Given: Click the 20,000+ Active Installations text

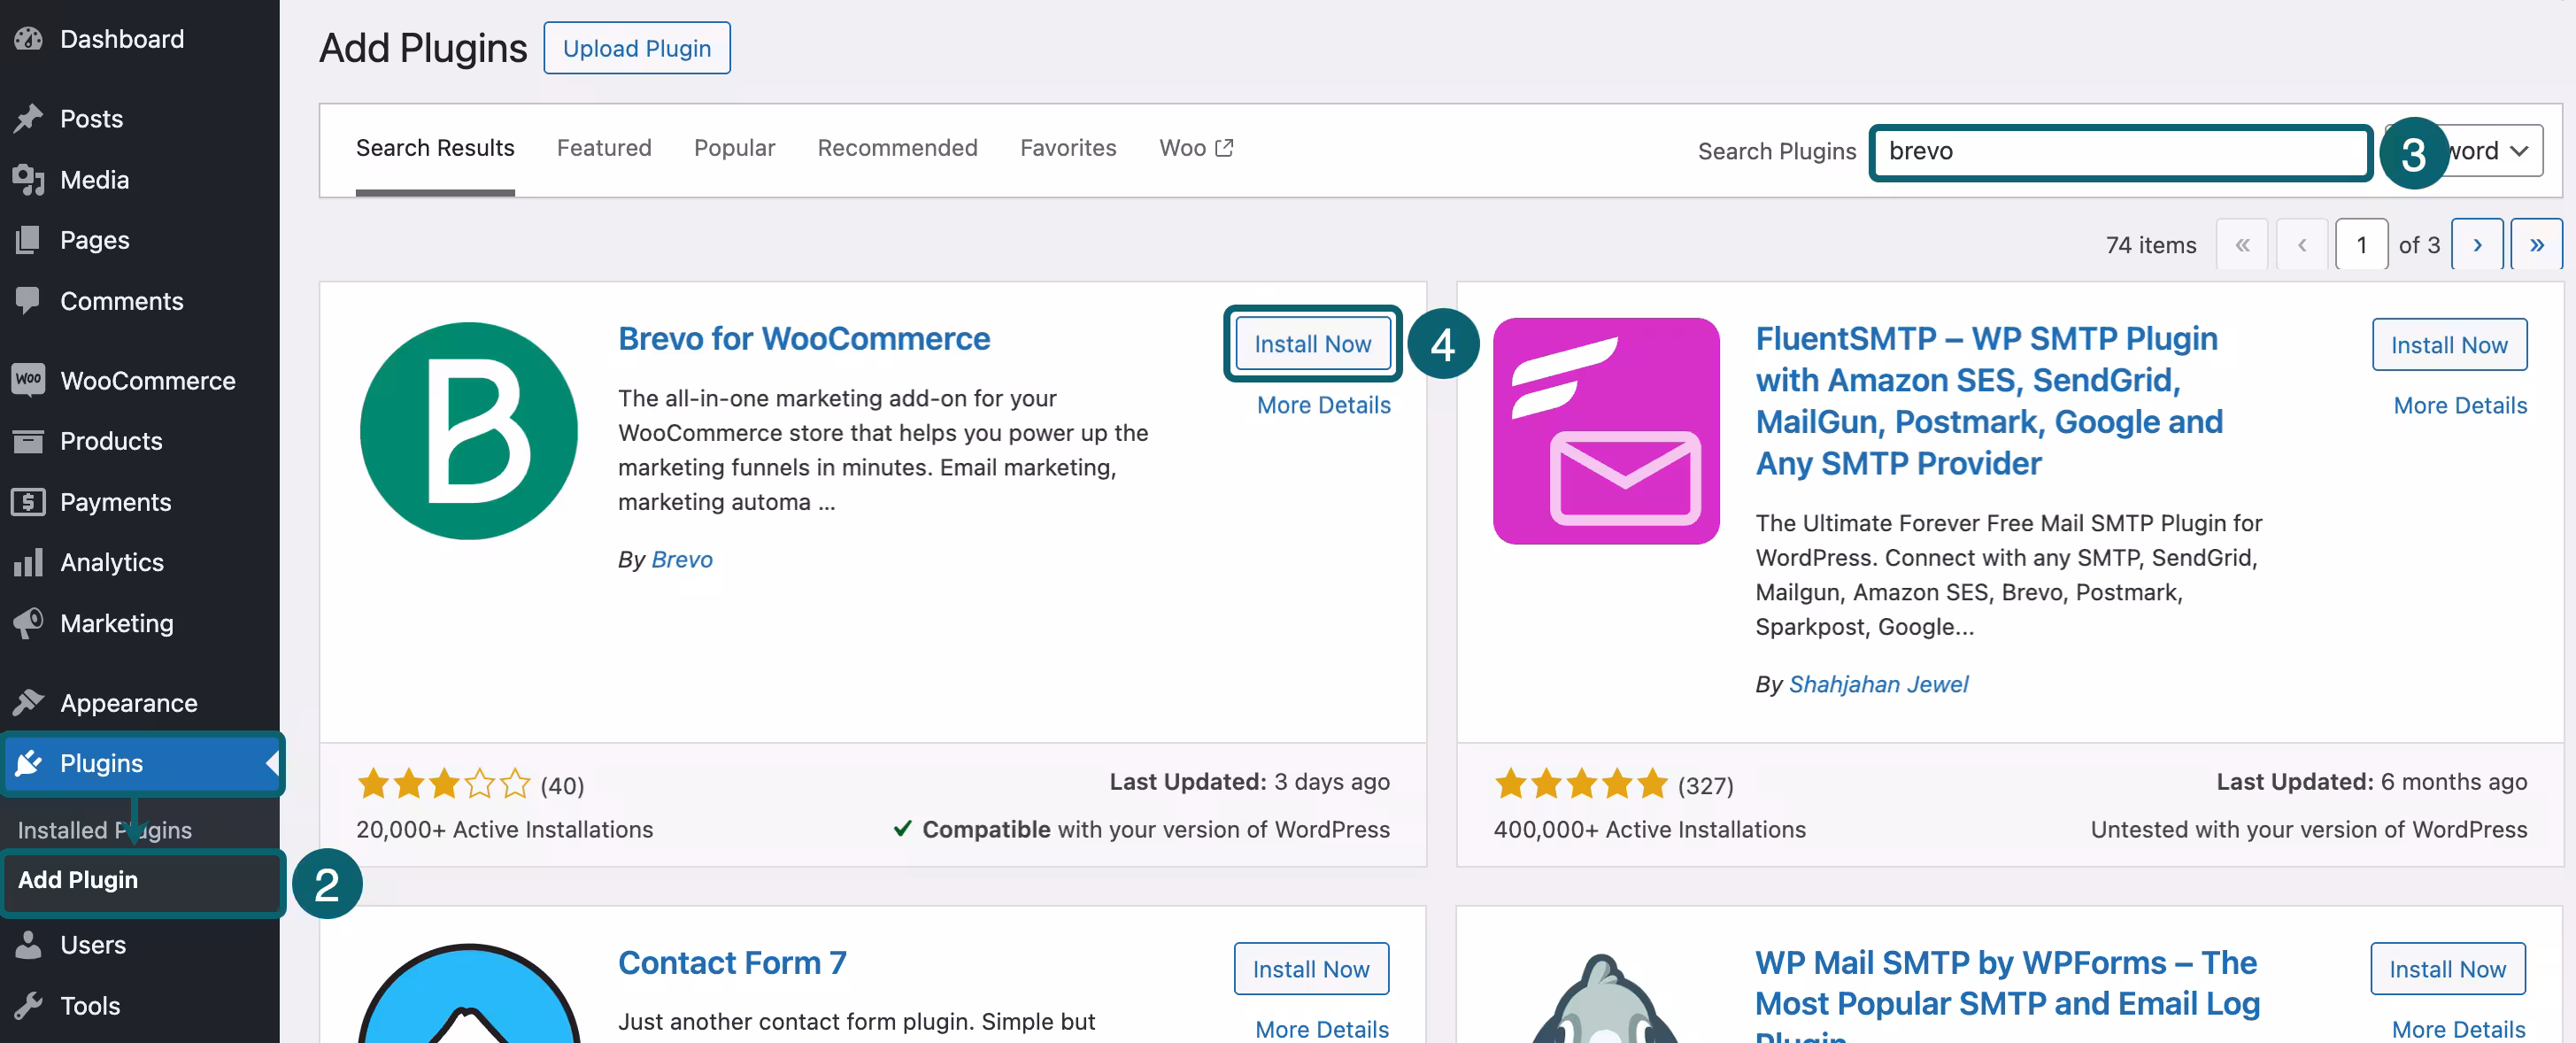Looking at the screenshot, I should pyautogui.click(x=504, y=829).
